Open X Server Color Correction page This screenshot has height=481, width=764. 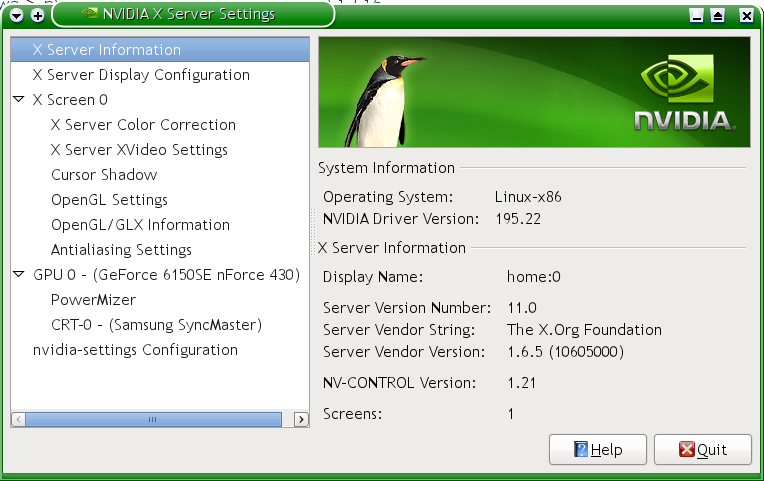143,125
